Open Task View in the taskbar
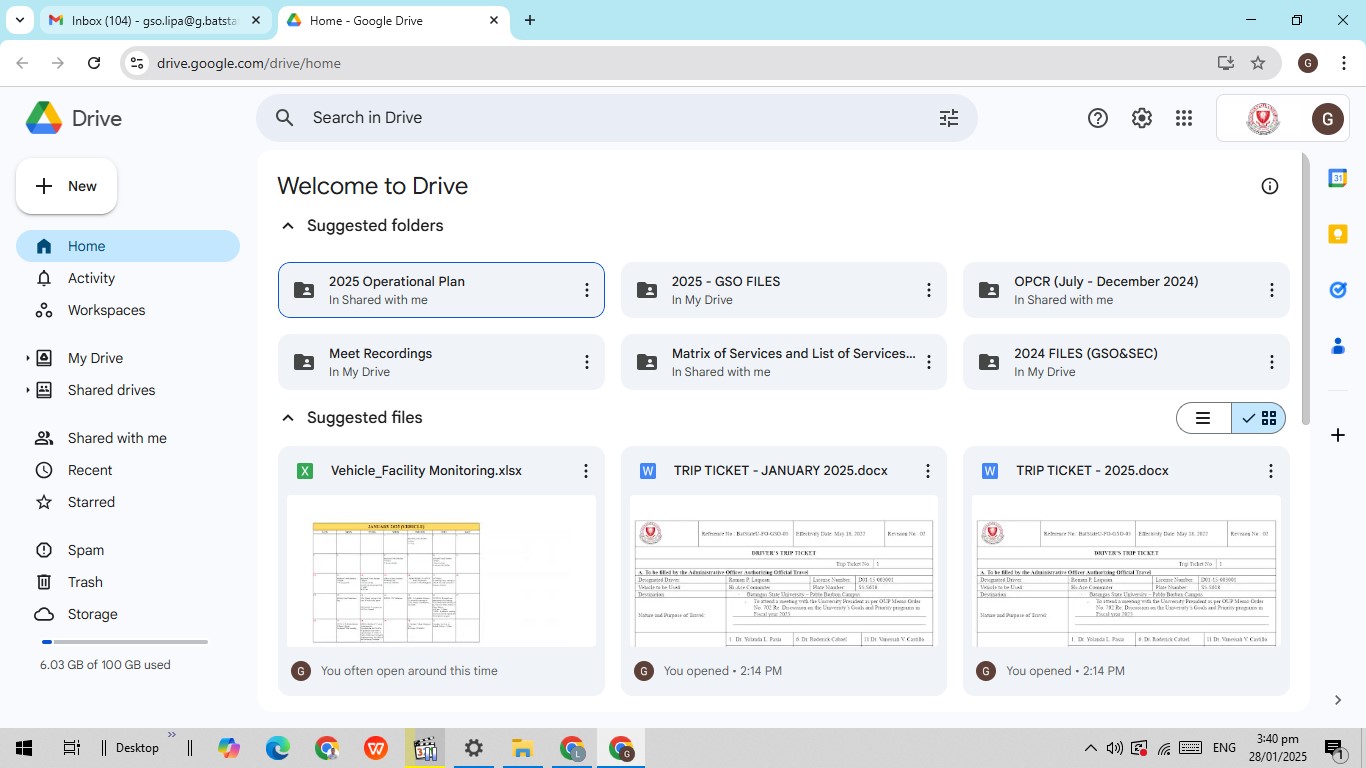The width and height of the screenshot is (1366, 768). pyautogui.click(x=71, y=748)
